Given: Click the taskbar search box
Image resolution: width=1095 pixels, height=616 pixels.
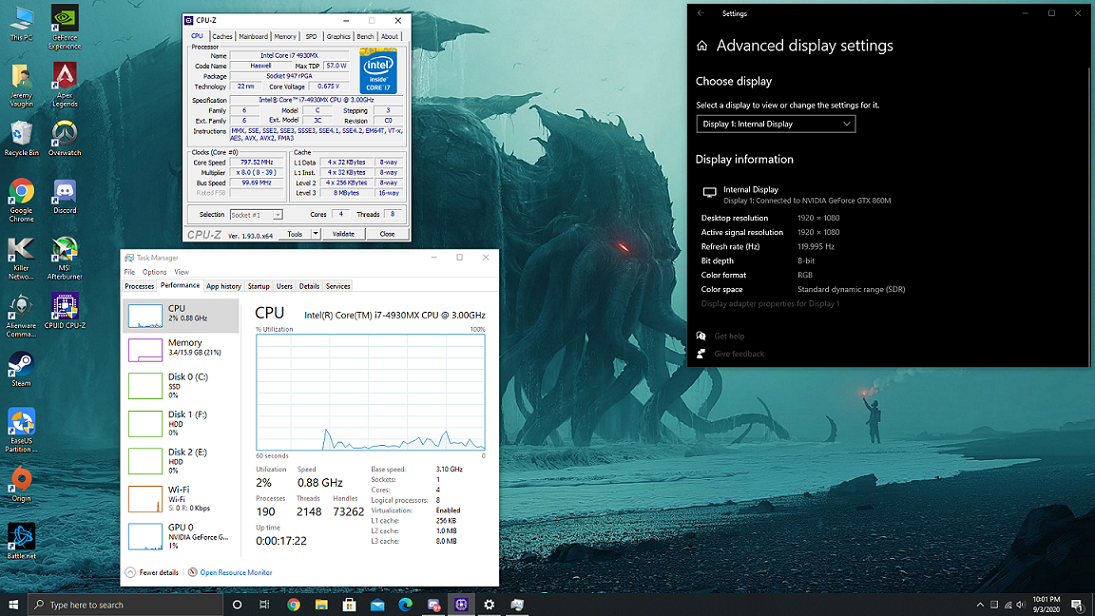Looking at the screenshot, I should (x=126, y=605).
